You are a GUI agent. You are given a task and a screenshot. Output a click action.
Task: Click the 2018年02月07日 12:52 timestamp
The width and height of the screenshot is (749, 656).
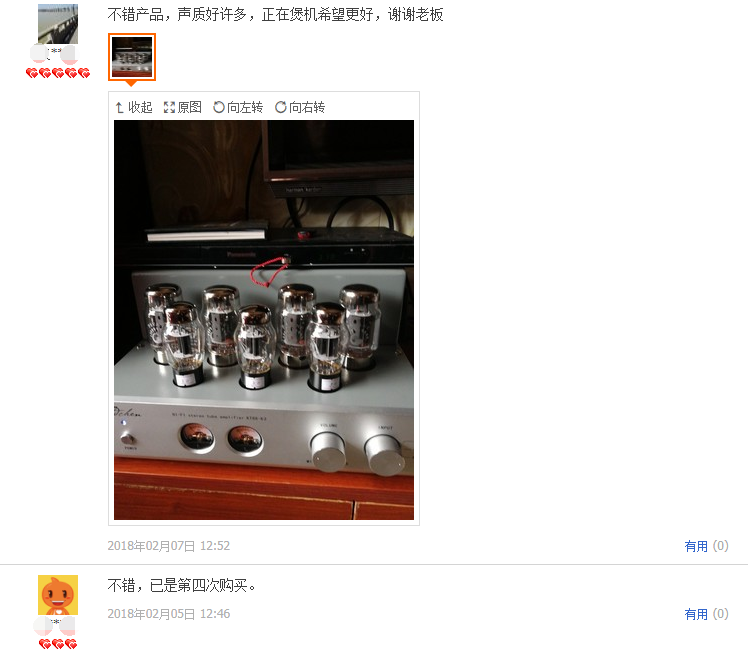[169, 546]
